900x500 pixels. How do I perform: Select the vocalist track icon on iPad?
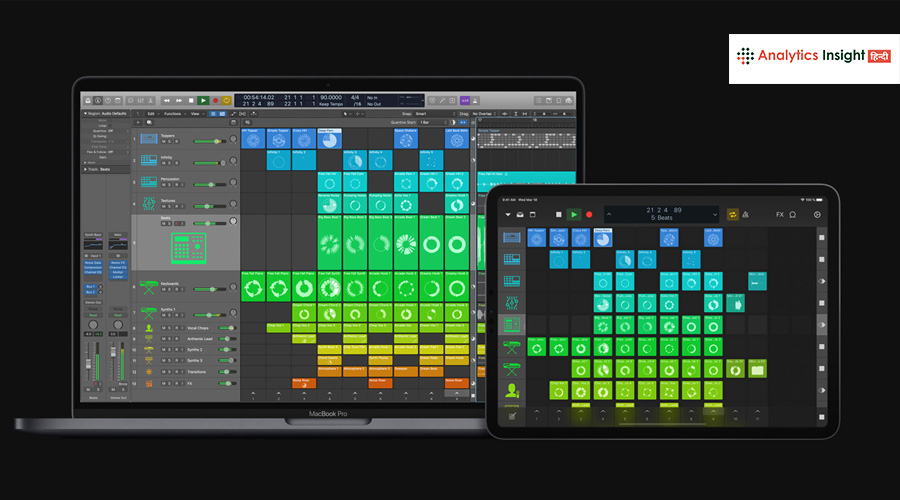511,391
